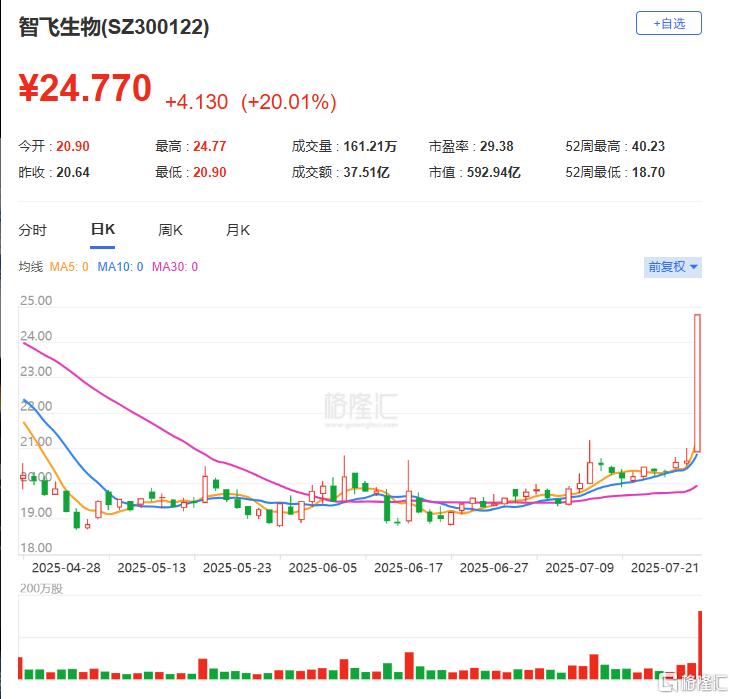Screen dimensions: 734x699
Task: Click the 成交额 value 37.51亿
Action: [366, 172]
